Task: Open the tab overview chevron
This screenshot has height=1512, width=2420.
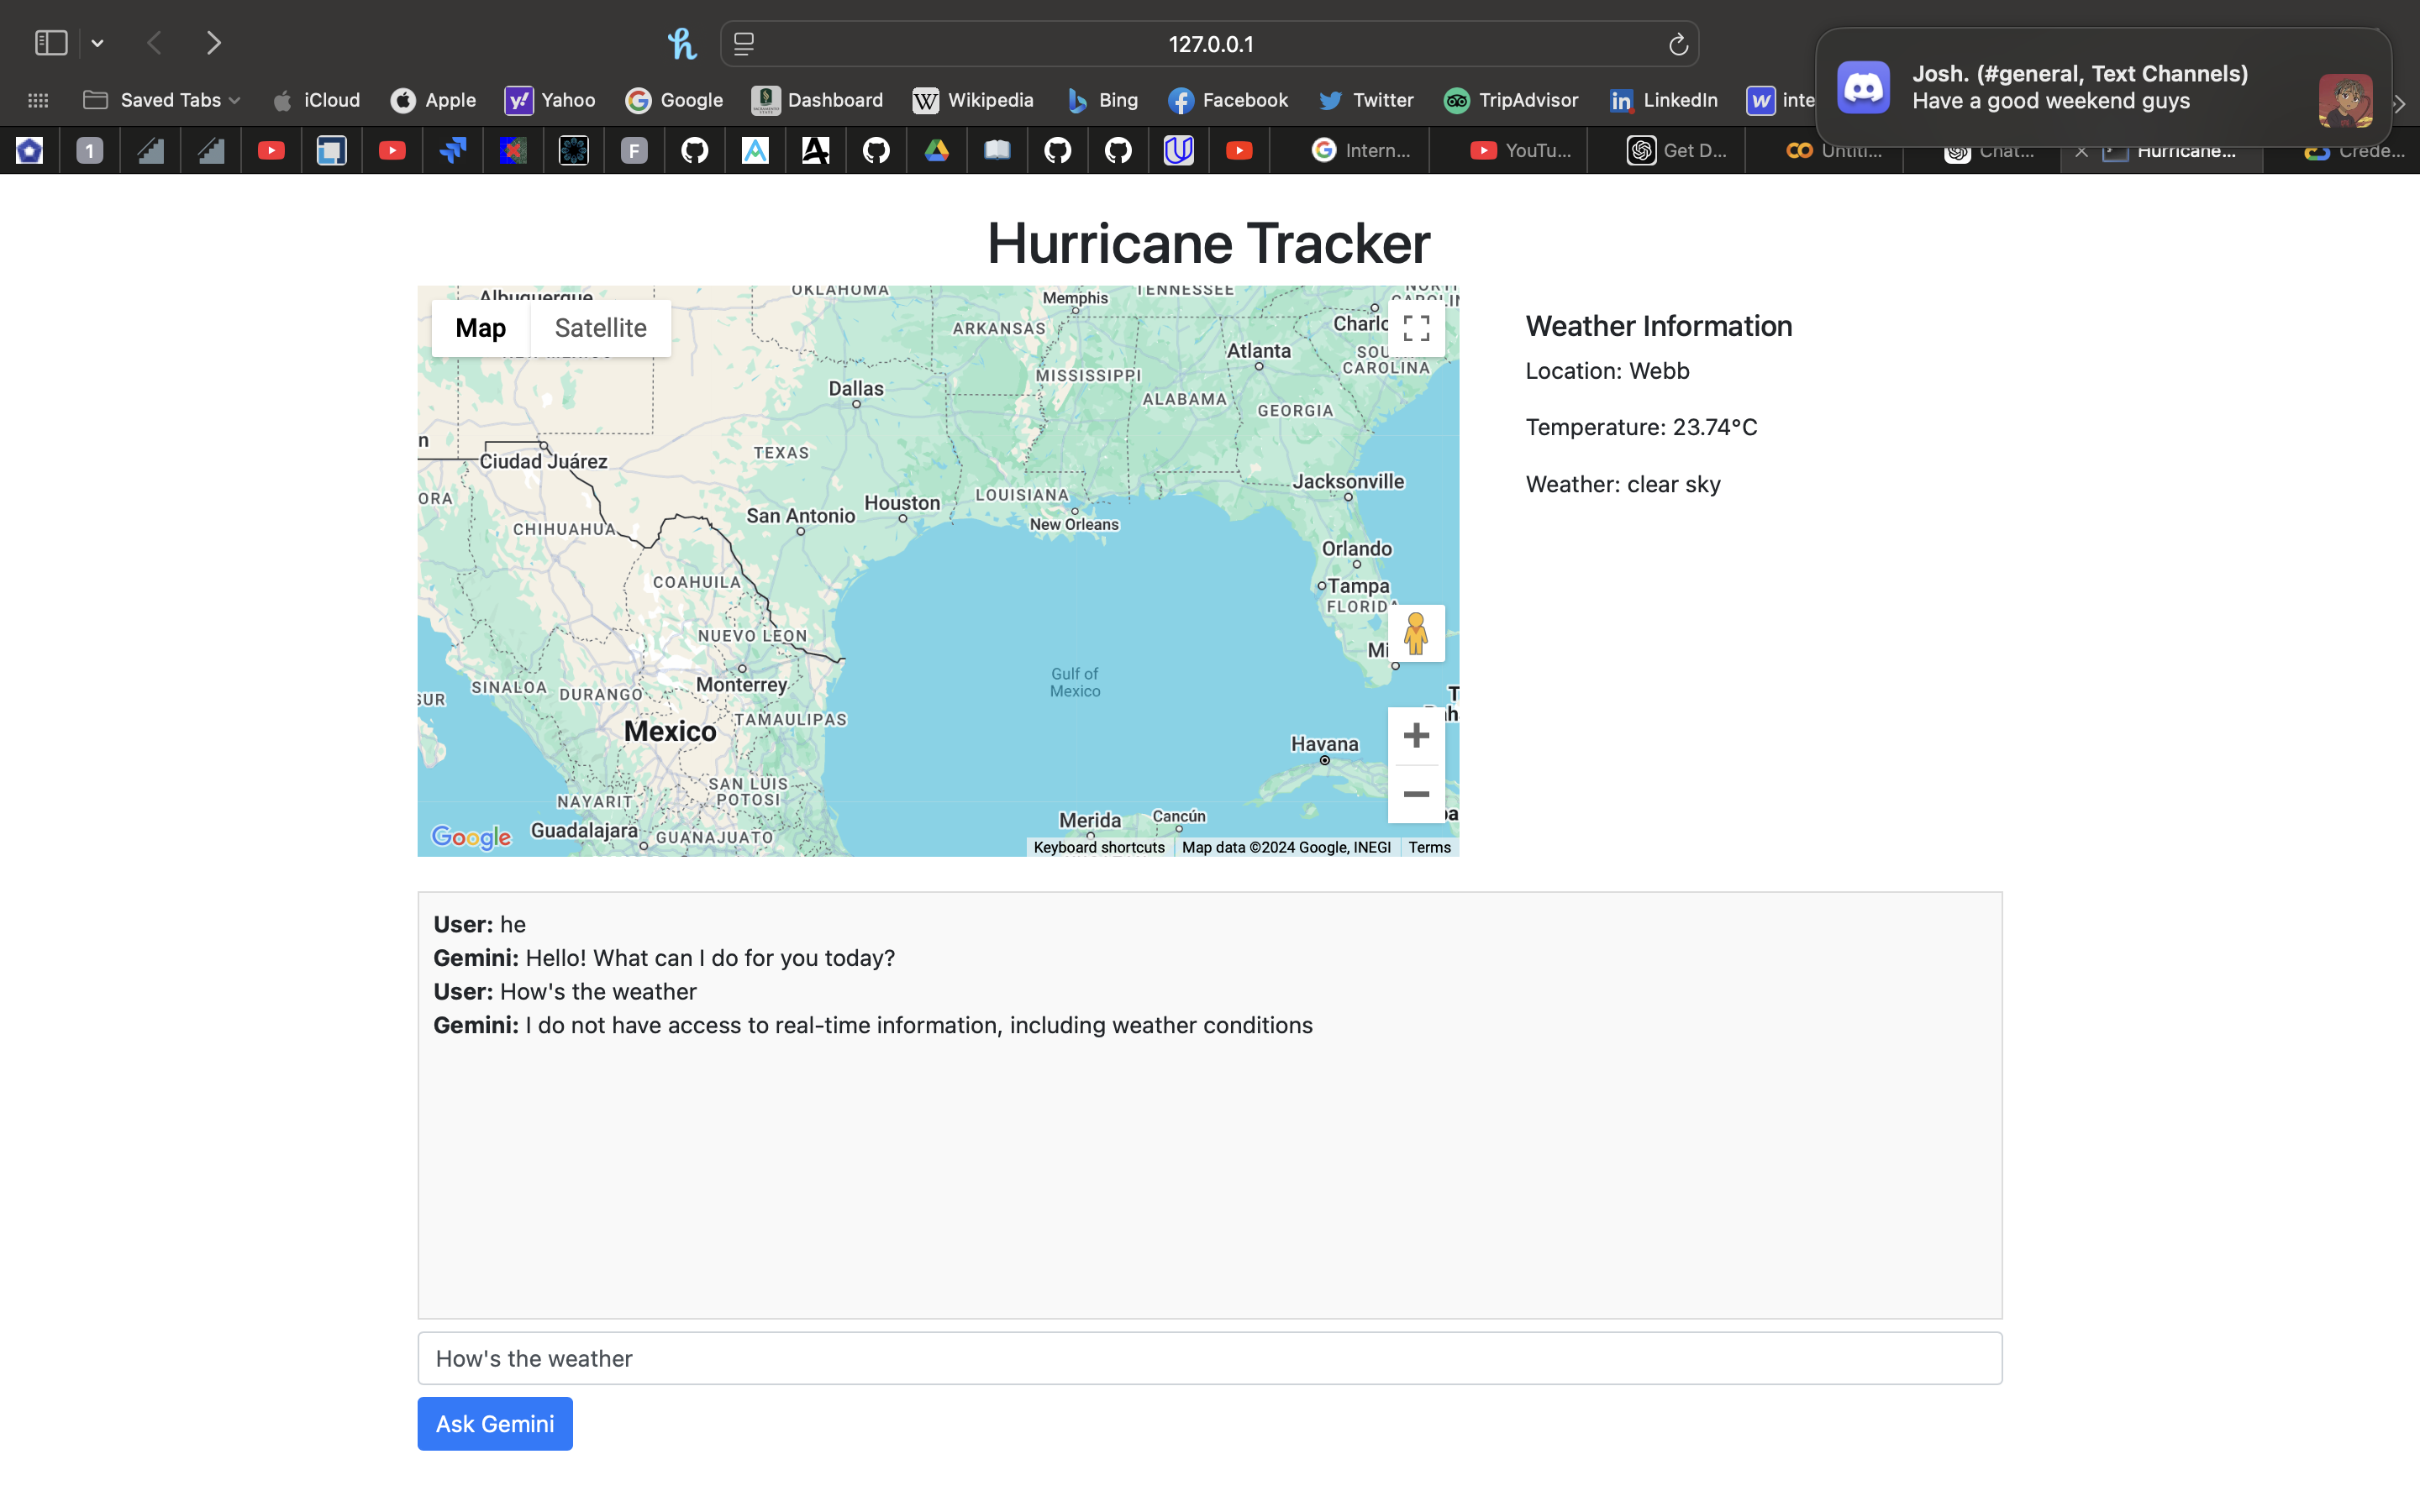Action: point(97,42)
